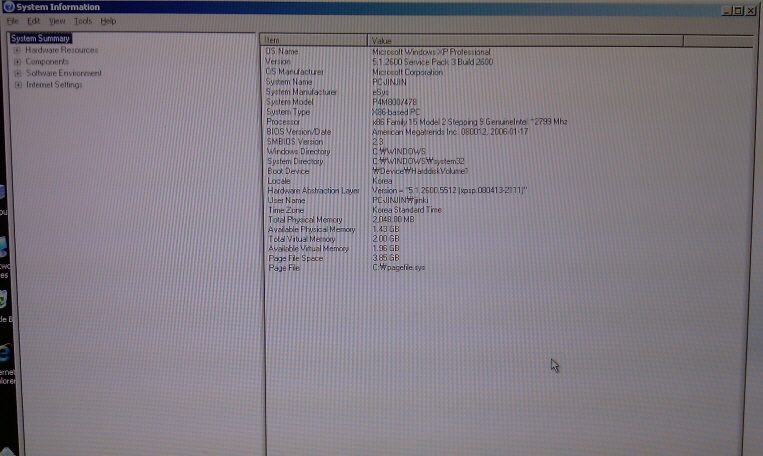Screen dimensions: 763x456
Task: Select Internet Settings tree item
Action: point(54,85)
